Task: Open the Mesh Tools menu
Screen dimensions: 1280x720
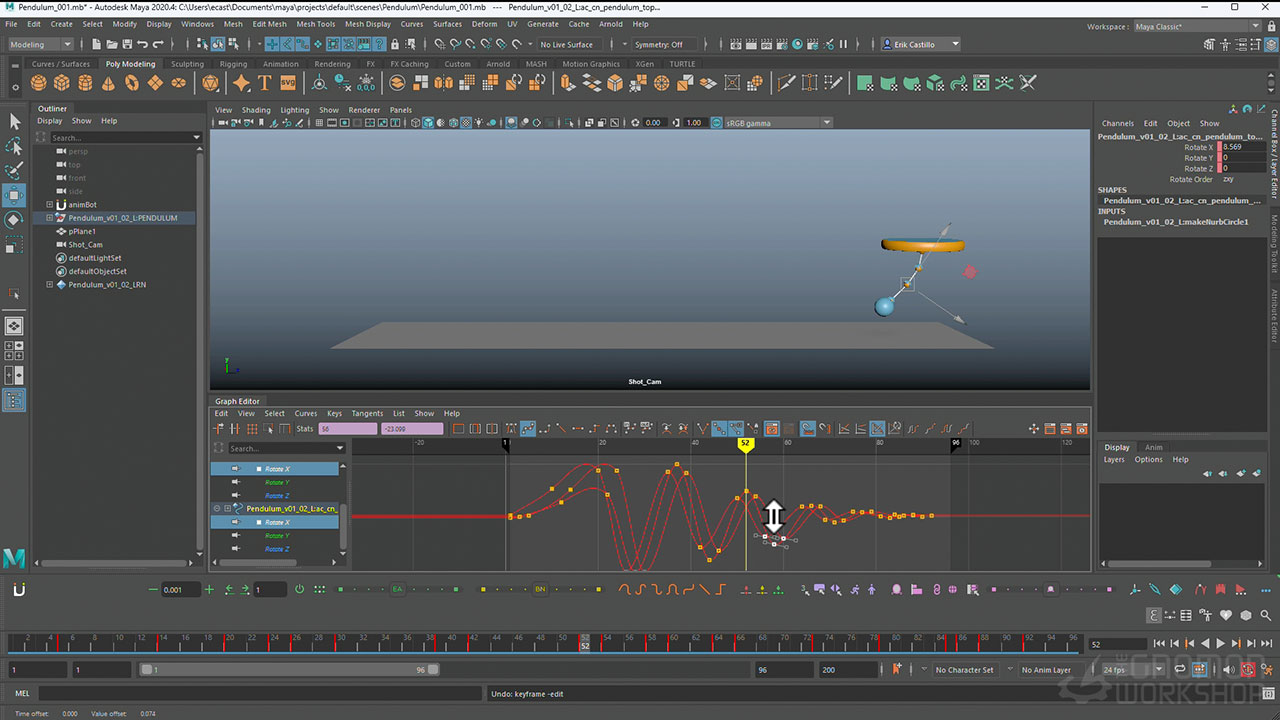Action: (x=315, y=24)
